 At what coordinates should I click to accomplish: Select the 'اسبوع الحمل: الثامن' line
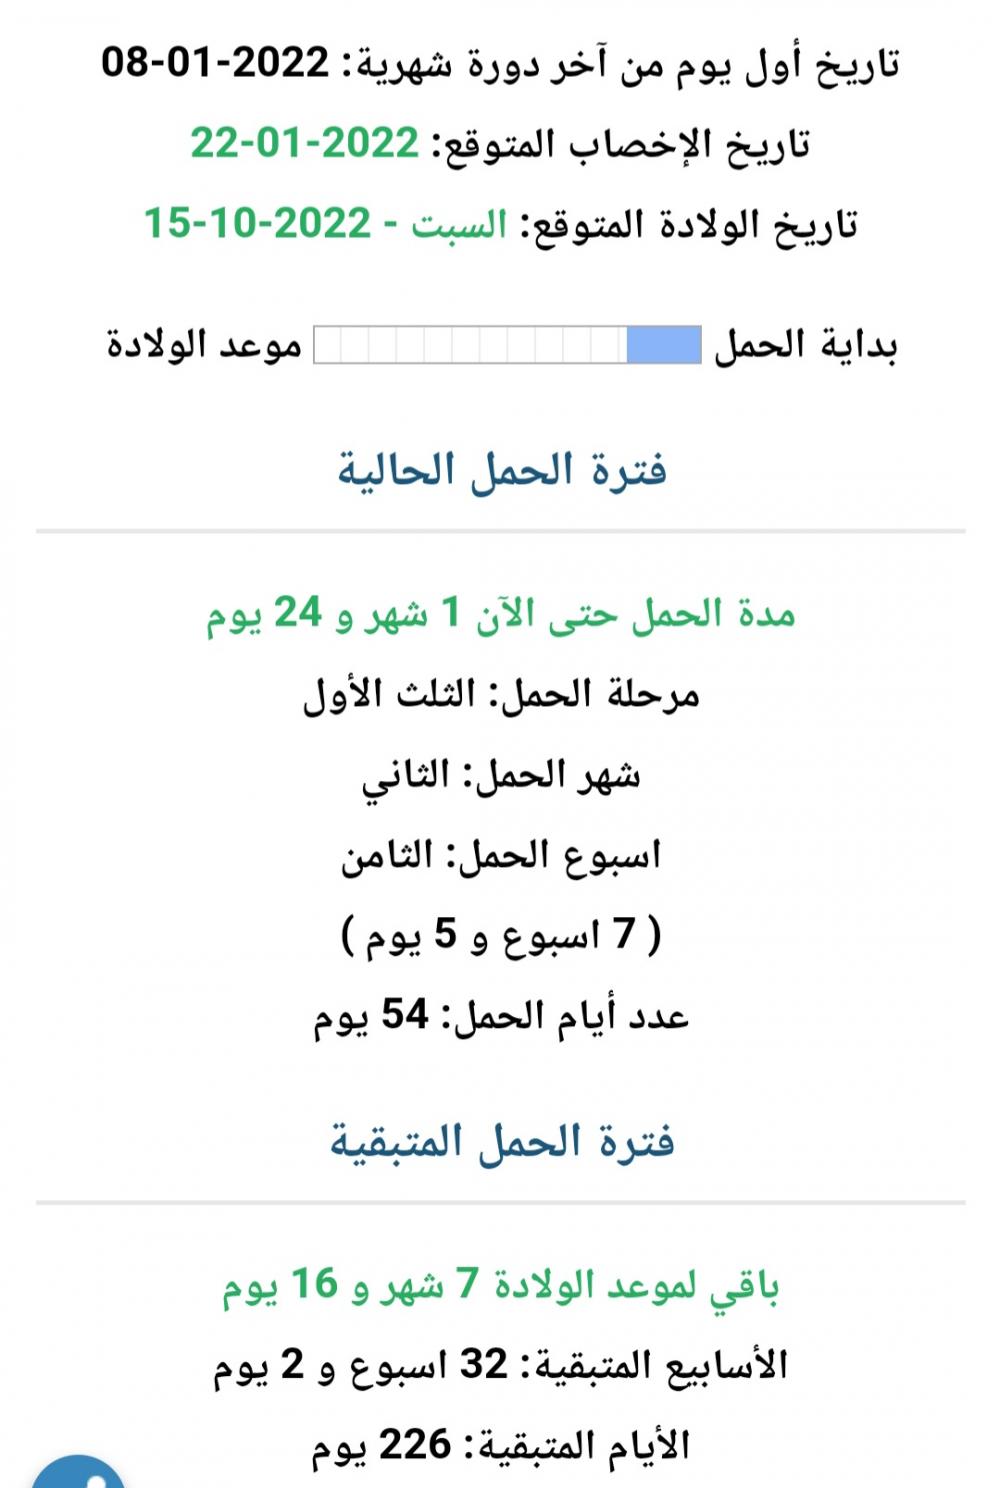(501, 856)
